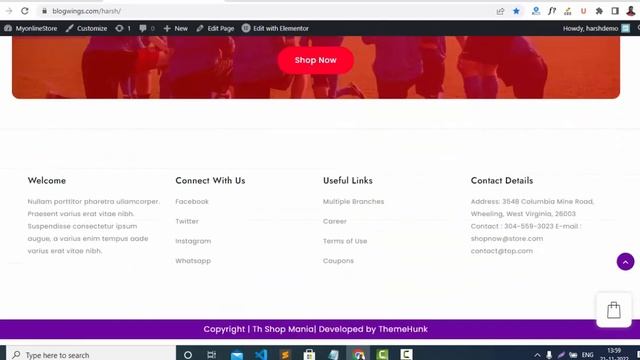
Task: Click the purple scroll-to-top arrow button
Action: pyautogui.click(x=625, y=262)
